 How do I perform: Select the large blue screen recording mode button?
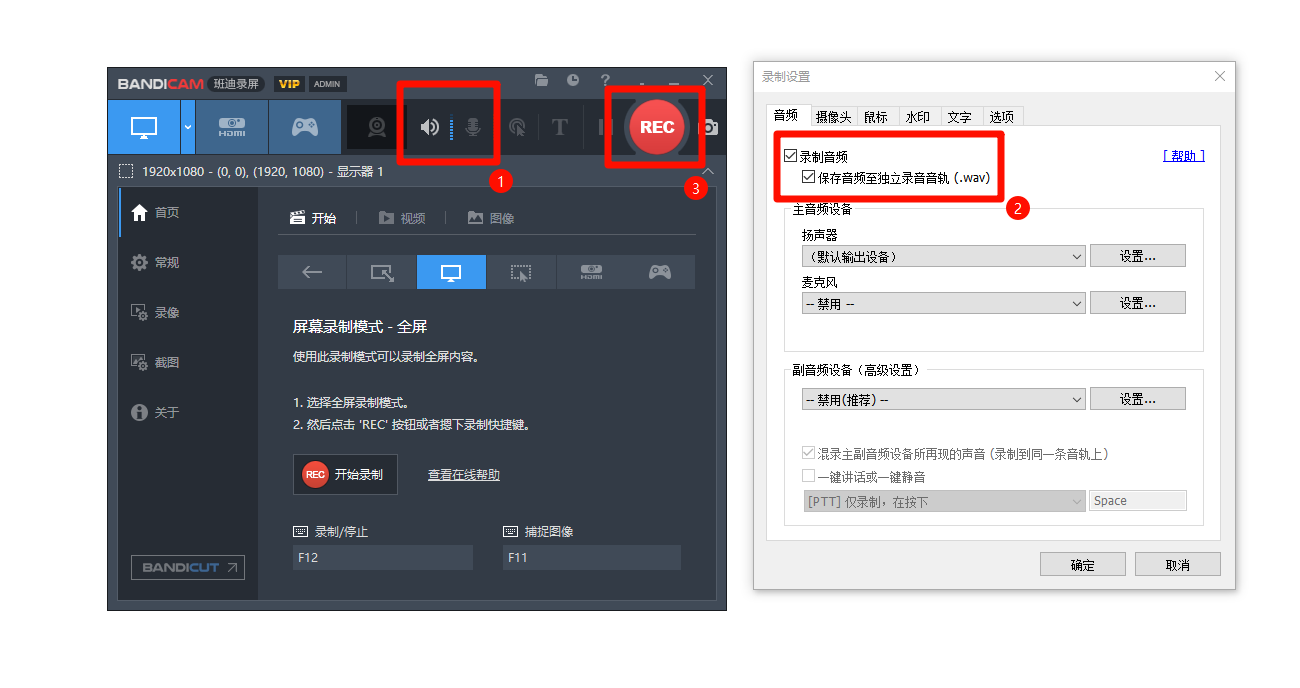pos(144,127)
